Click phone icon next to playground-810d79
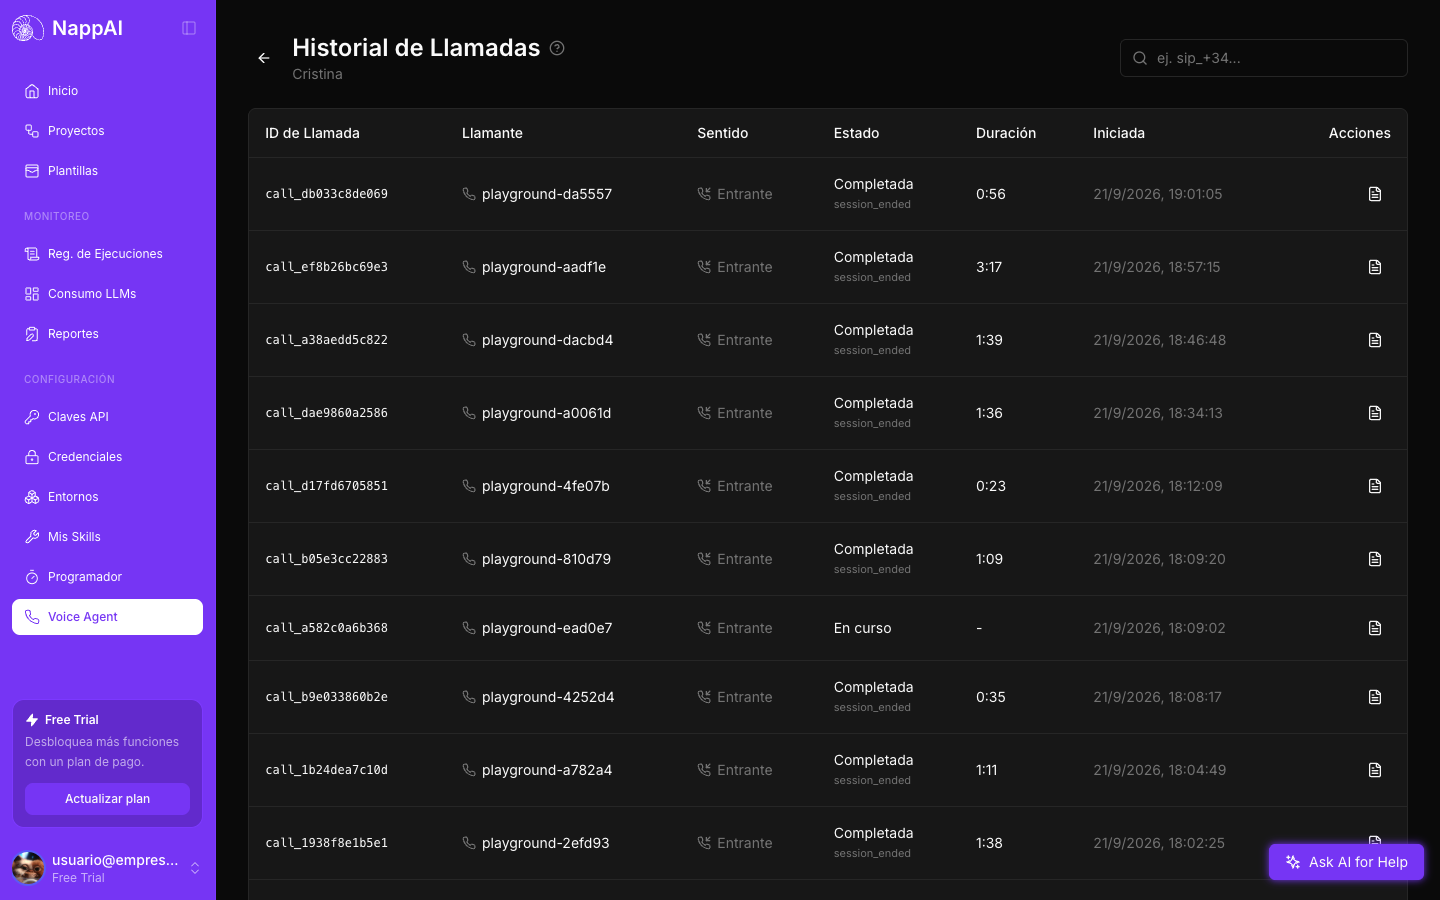Image resolution: width=1440 pixels, height=900 pixels. click(469, 559)
